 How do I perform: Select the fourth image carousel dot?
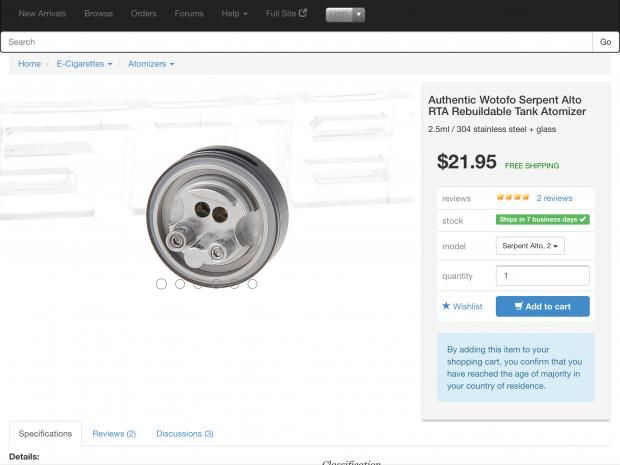(x=216, y=284)
